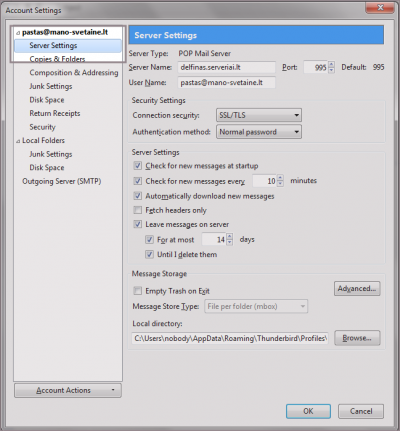The width and height of the screenshot is (400, 431).
Task: Open the Message Store Type dropdown
Action: coord(256,306)
